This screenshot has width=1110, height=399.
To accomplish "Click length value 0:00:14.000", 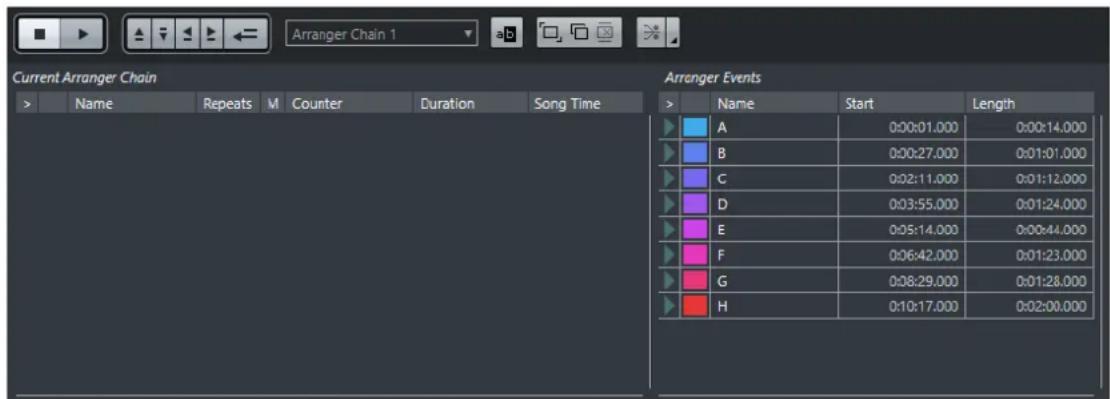I will tap(1051, 127).
